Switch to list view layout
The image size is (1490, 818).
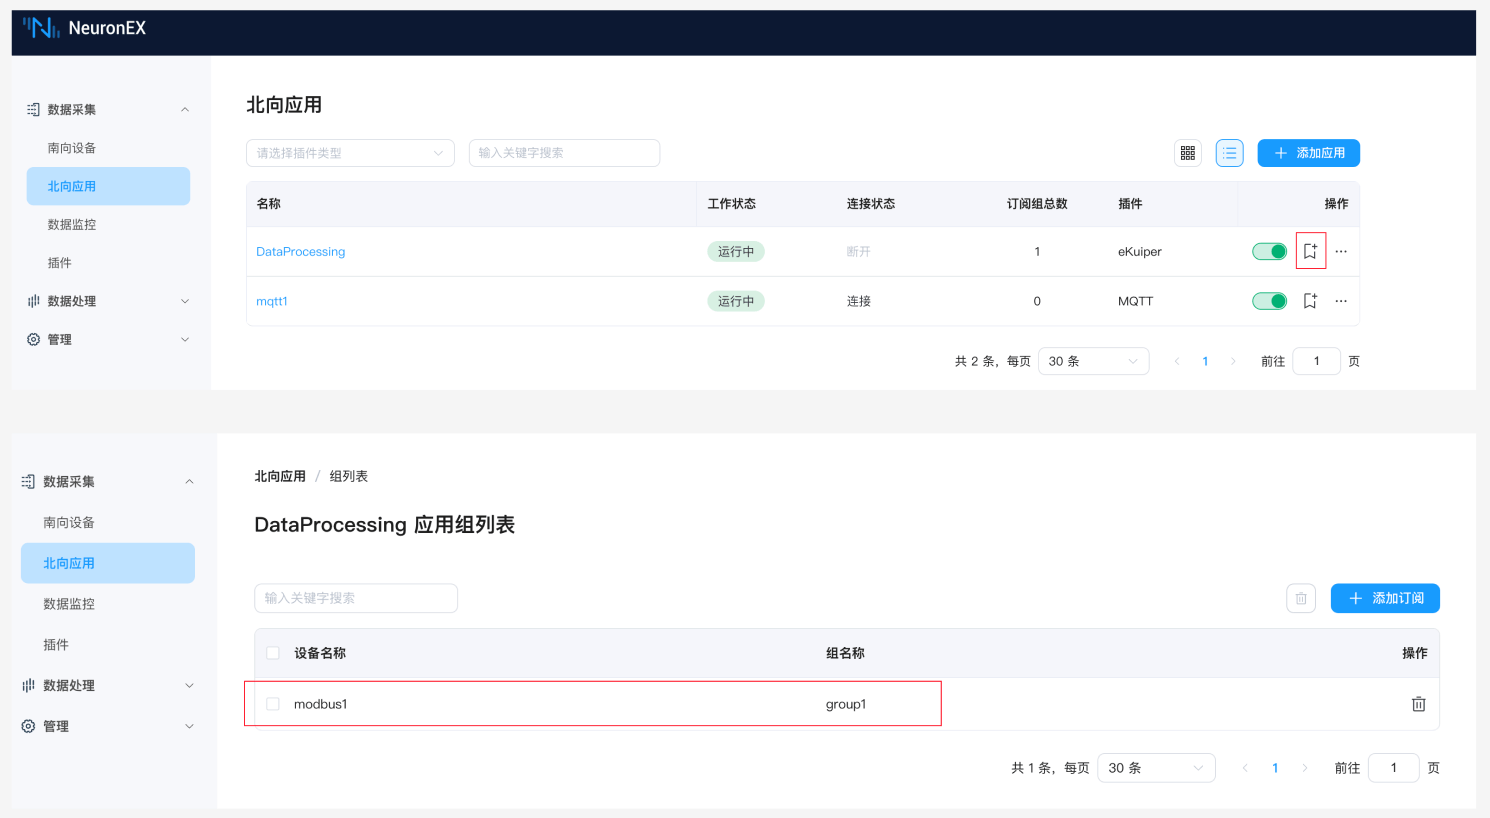[x=1229, y=153]
